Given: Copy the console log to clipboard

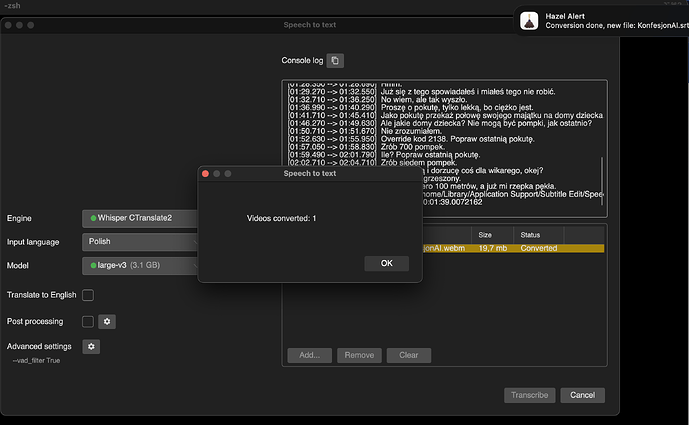Looking at the screenshot, I should (335, 61).
